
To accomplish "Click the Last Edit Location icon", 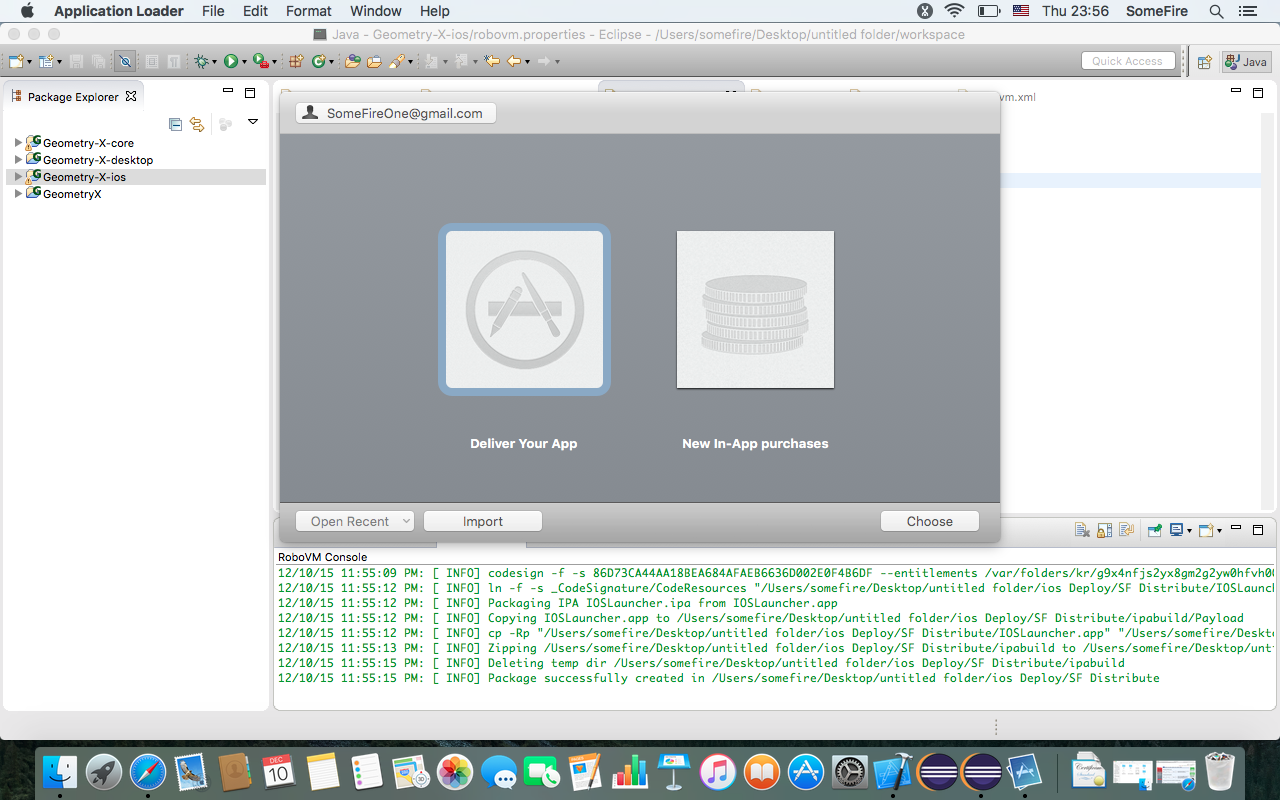I will [491, 61].
